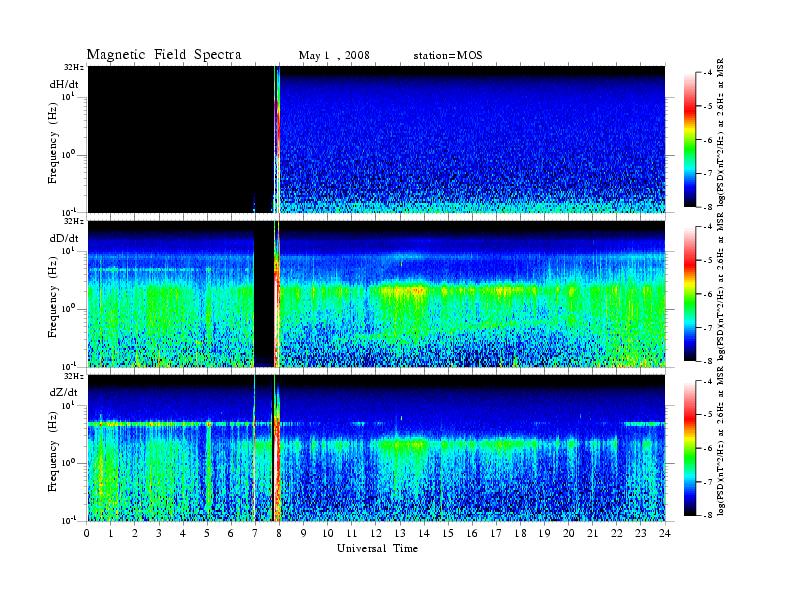Click the -6 tick on the middle colorbar
This screenshot has width=792, height=612.
708,294
